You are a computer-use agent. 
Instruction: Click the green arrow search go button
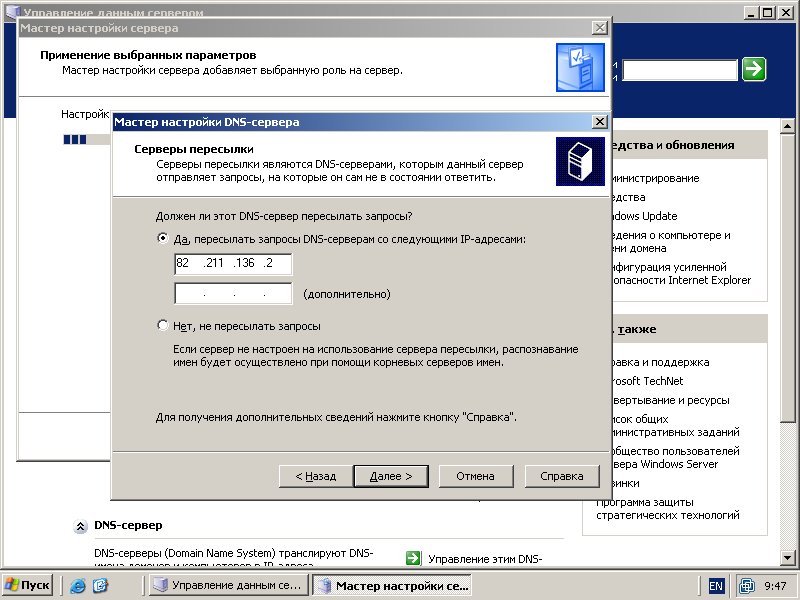pyautogui.click(x=754, y=69)
